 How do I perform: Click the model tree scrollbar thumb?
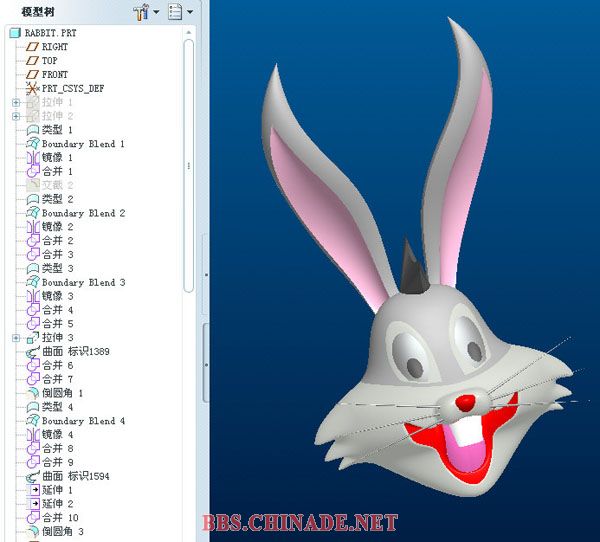(x=189, y=167)
